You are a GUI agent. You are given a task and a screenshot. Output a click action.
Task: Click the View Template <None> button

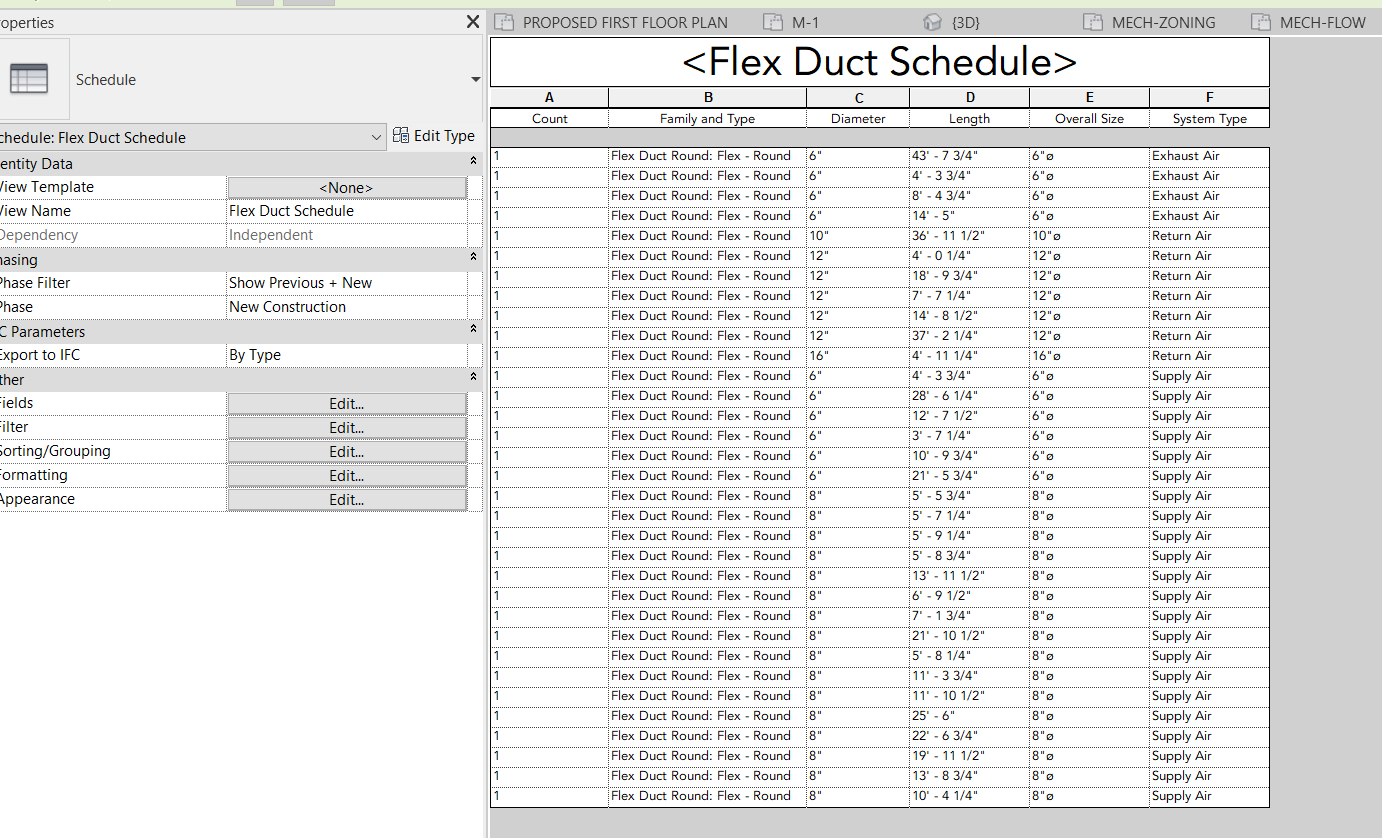(346, 187)
